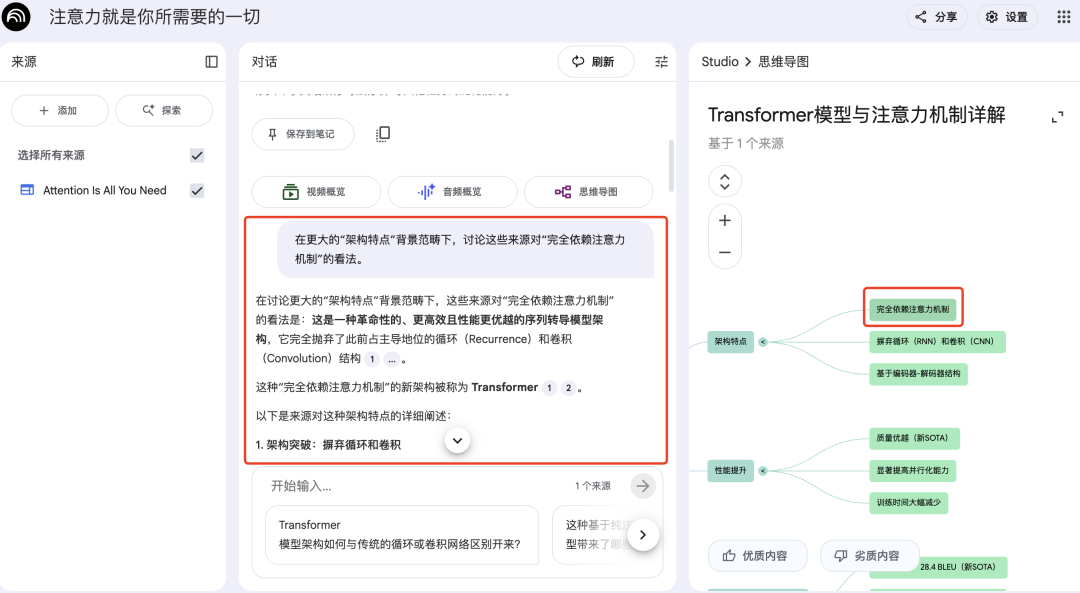Click the chat panel vertical scrollbar
This screenshot has width=1080, height=593.
671,165
